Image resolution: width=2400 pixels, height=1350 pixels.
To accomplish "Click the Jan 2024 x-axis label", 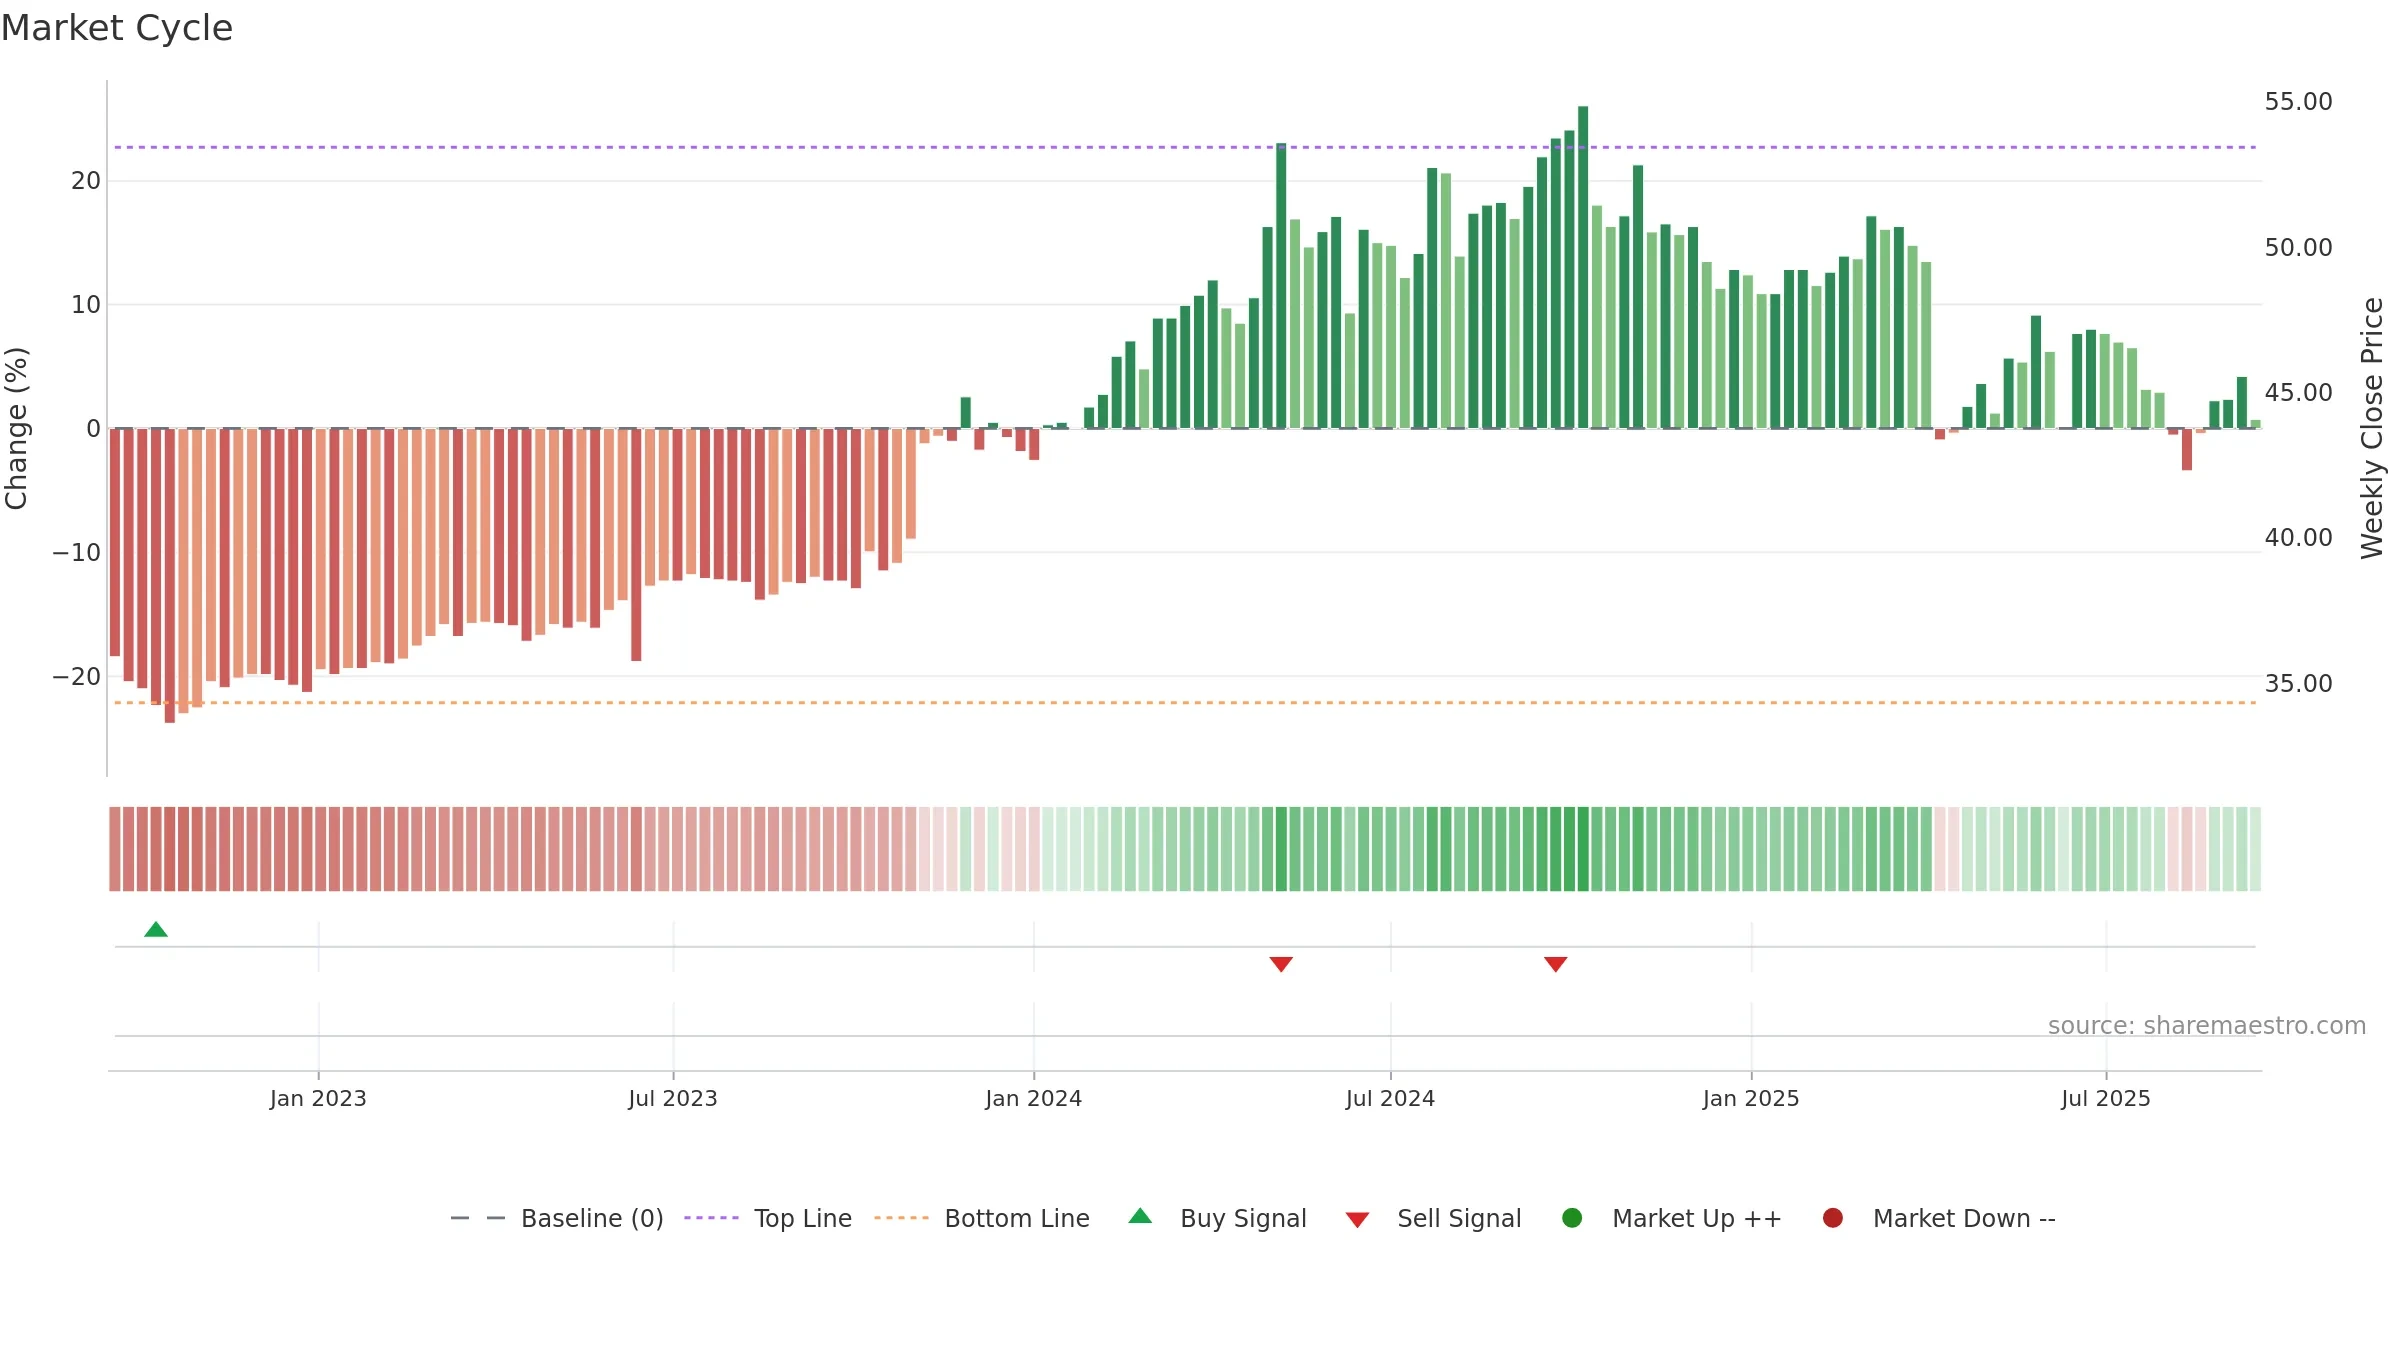I will (1033, 1098).
